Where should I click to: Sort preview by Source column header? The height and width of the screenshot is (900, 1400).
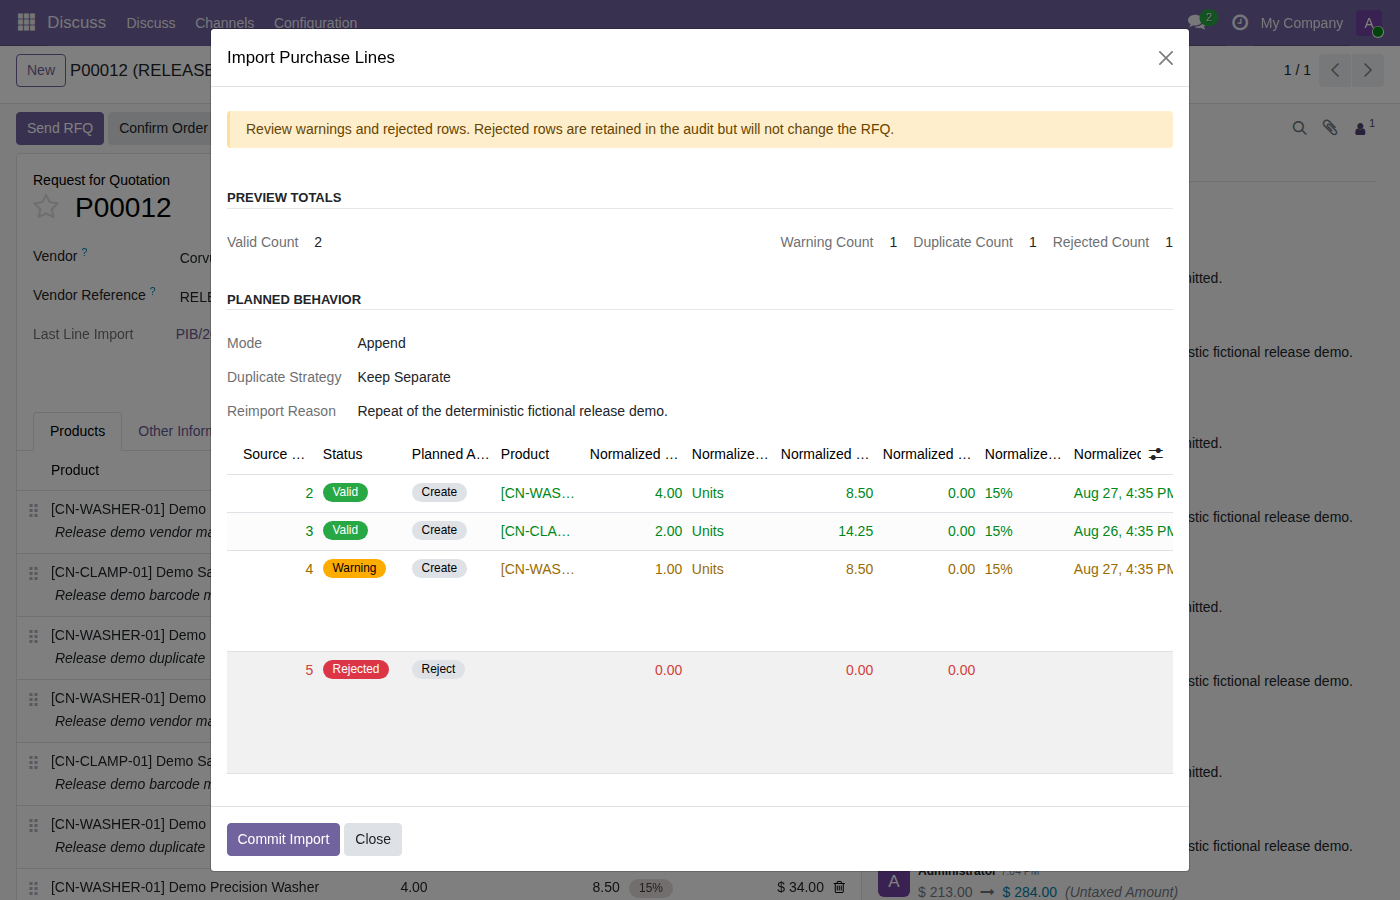274,454
